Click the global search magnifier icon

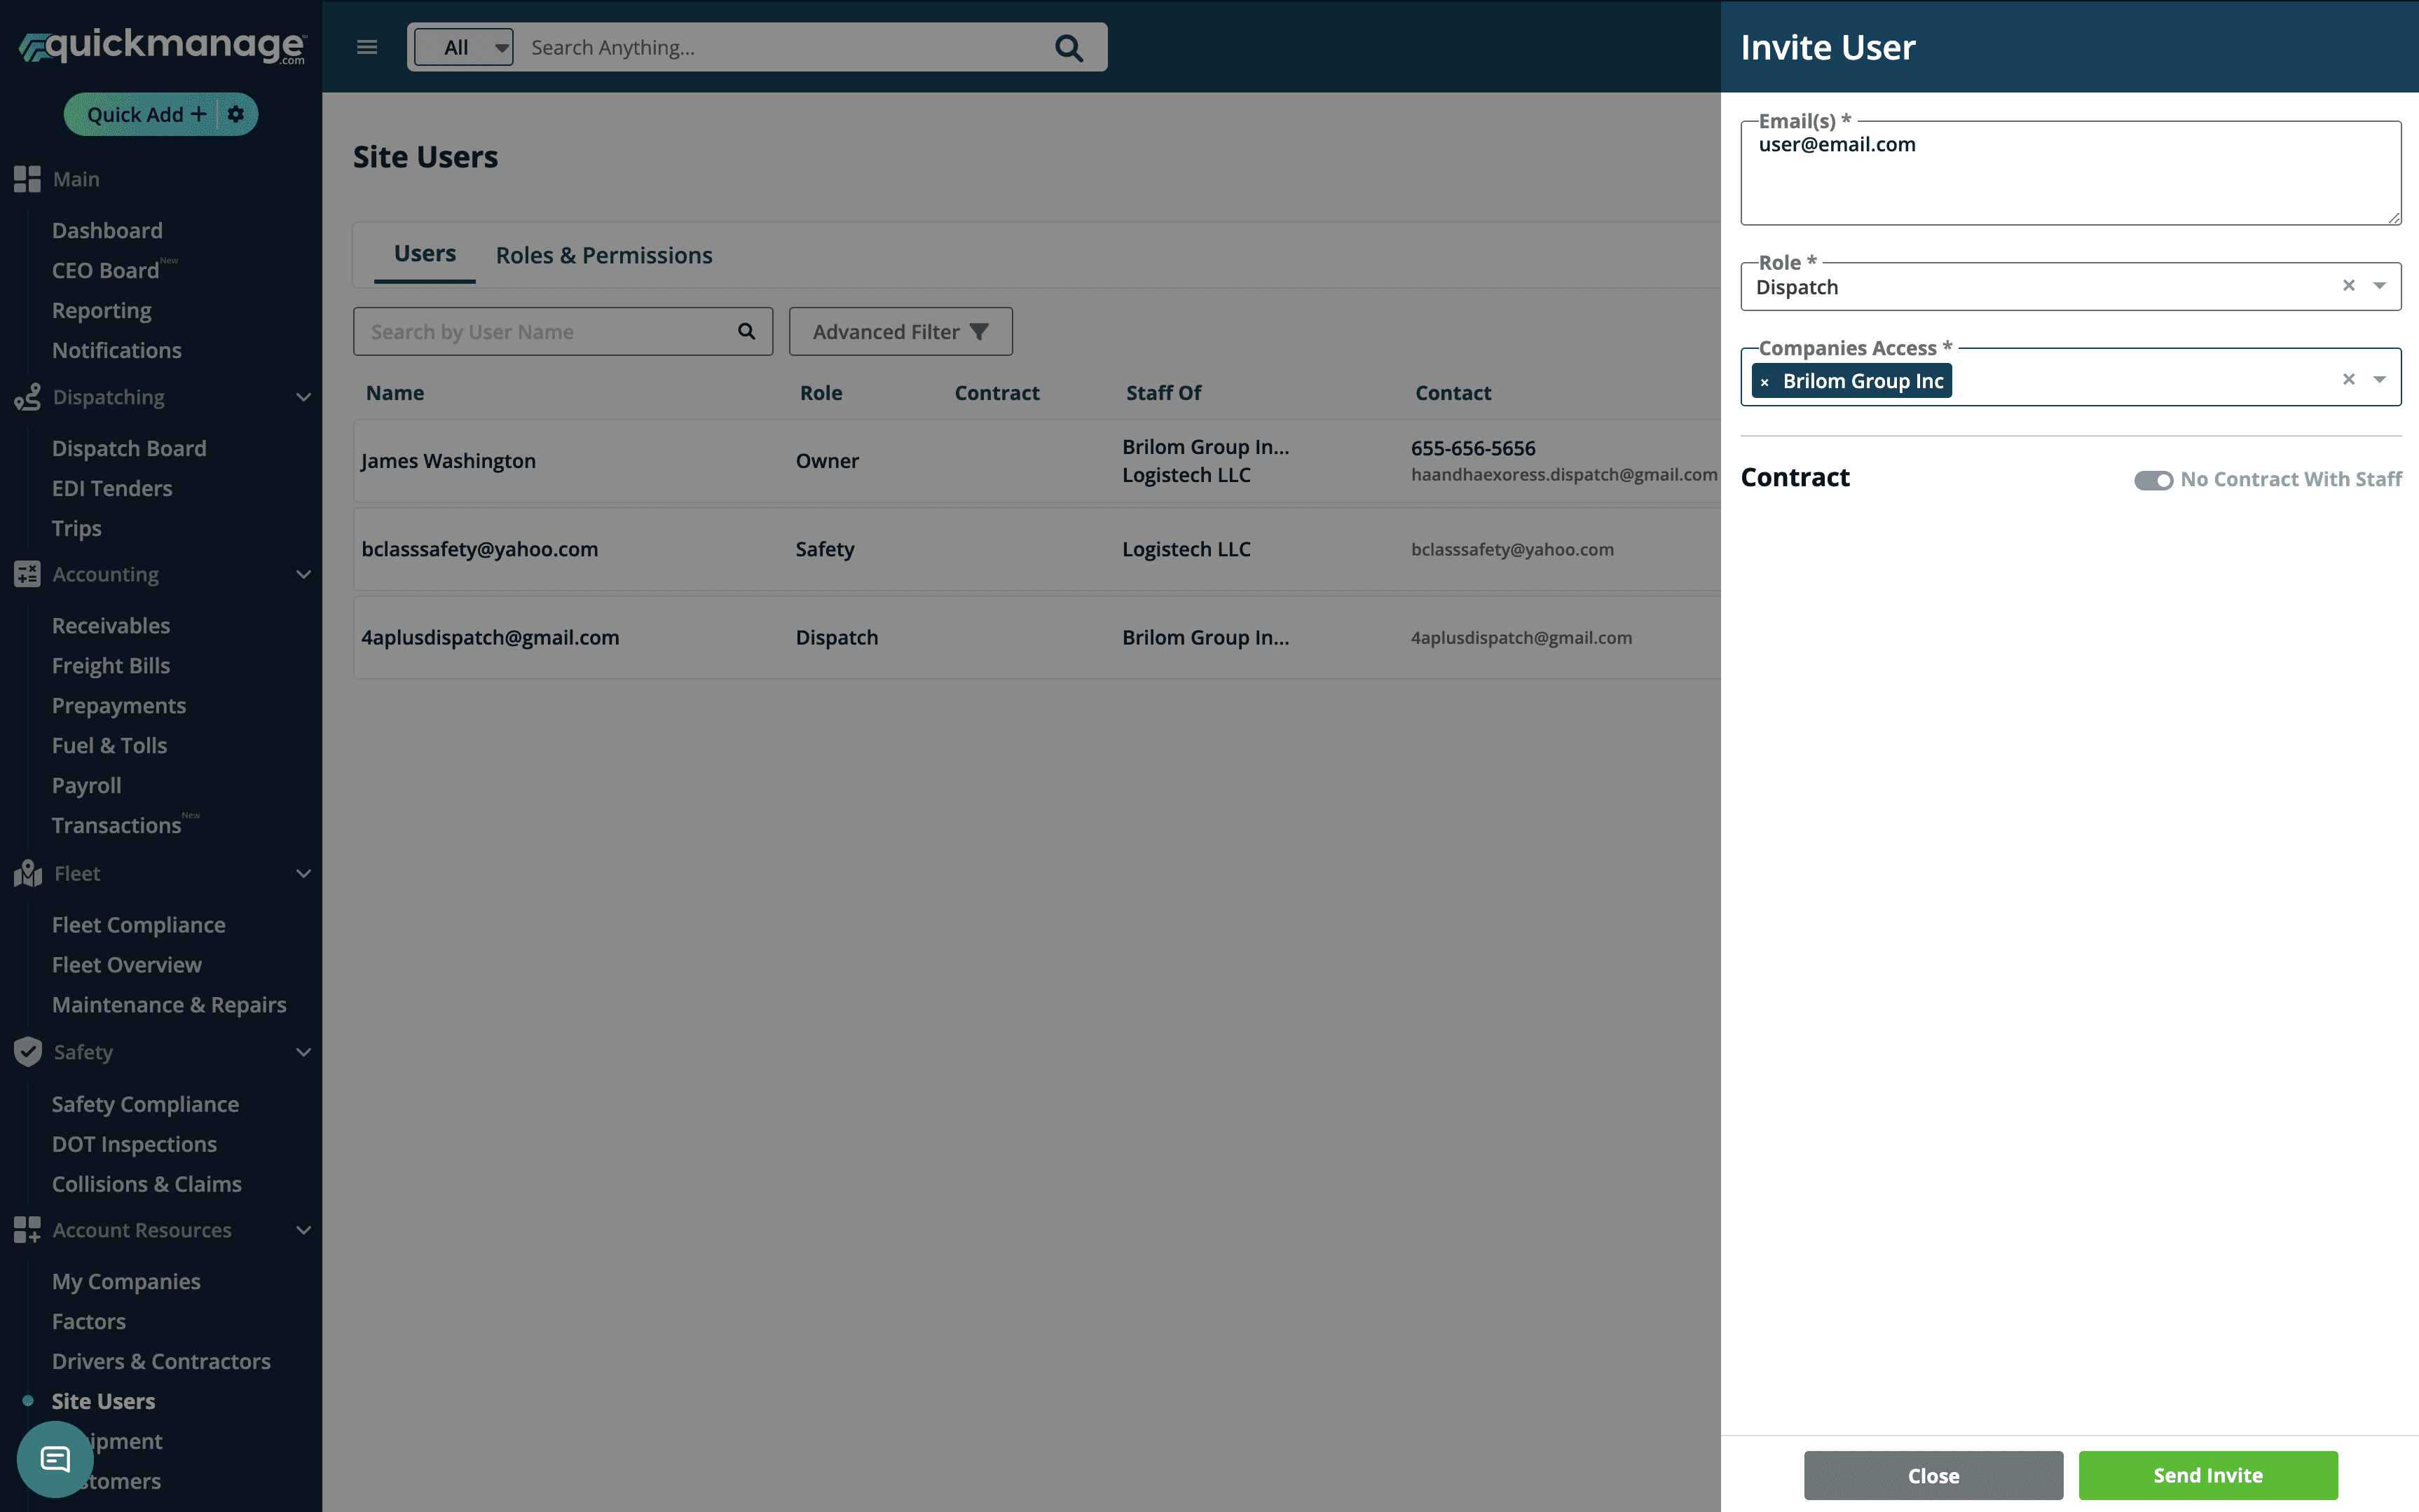click(x=1068, y=47)
